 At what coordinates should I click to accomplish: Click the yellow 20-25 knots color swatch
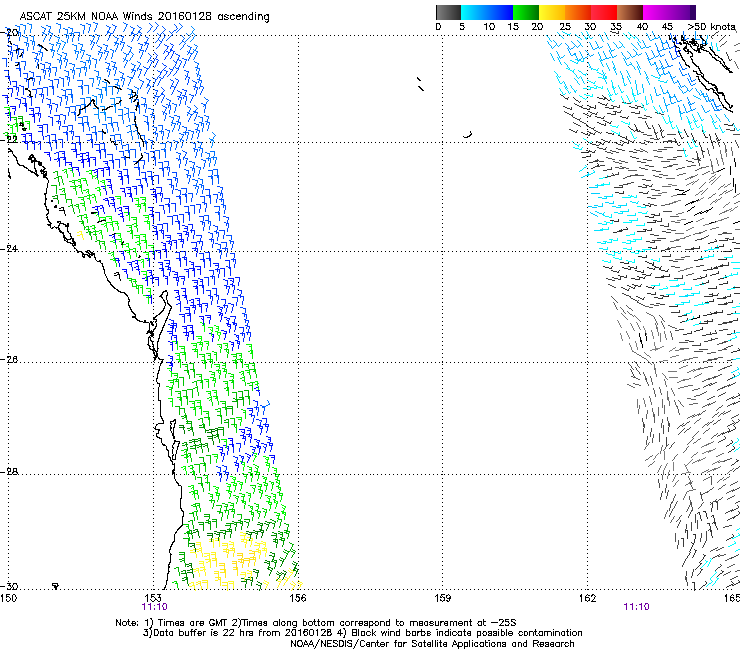click(x=552, y=12)
